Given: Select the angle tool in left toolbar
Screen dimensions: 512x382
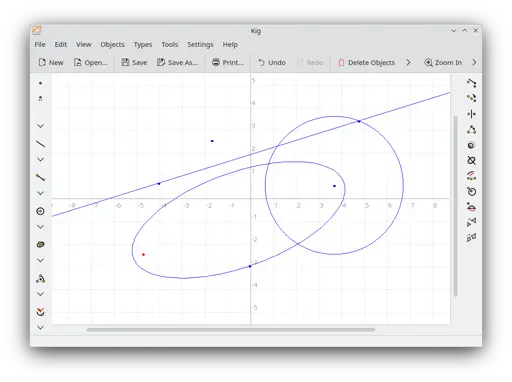Looking at the screenshot, I should pyautogui.click(x=40, y=278).
